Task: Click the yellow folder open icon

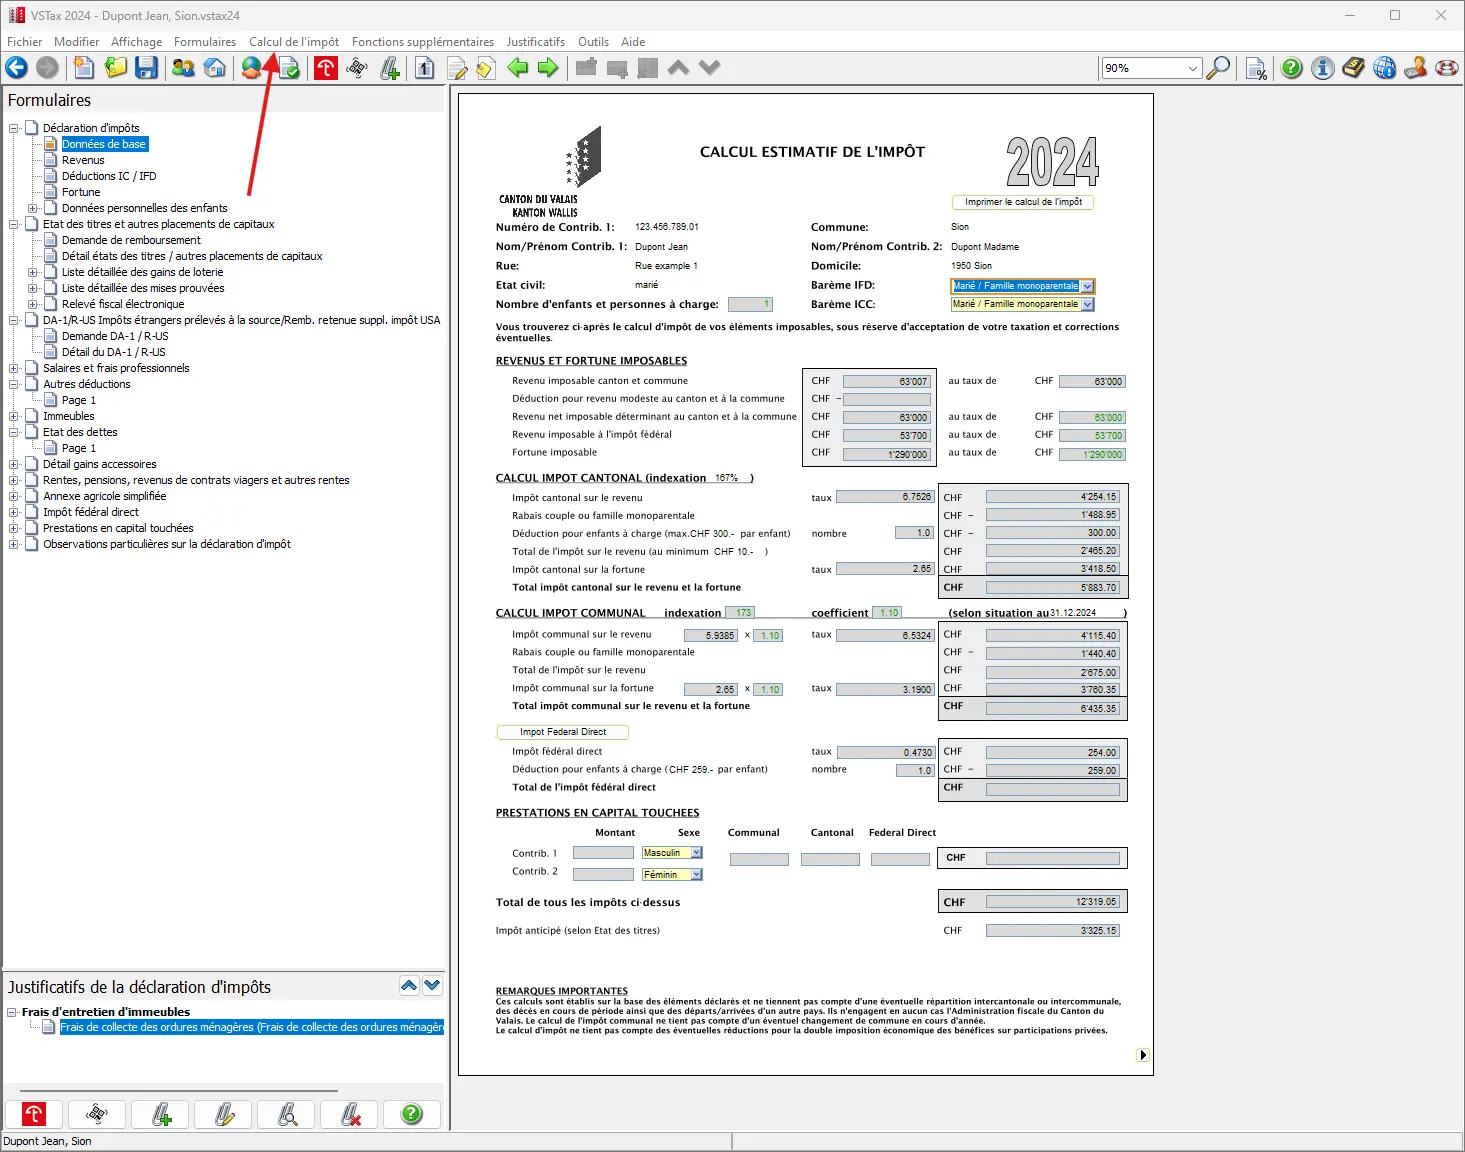Action: tap(116, 68)
